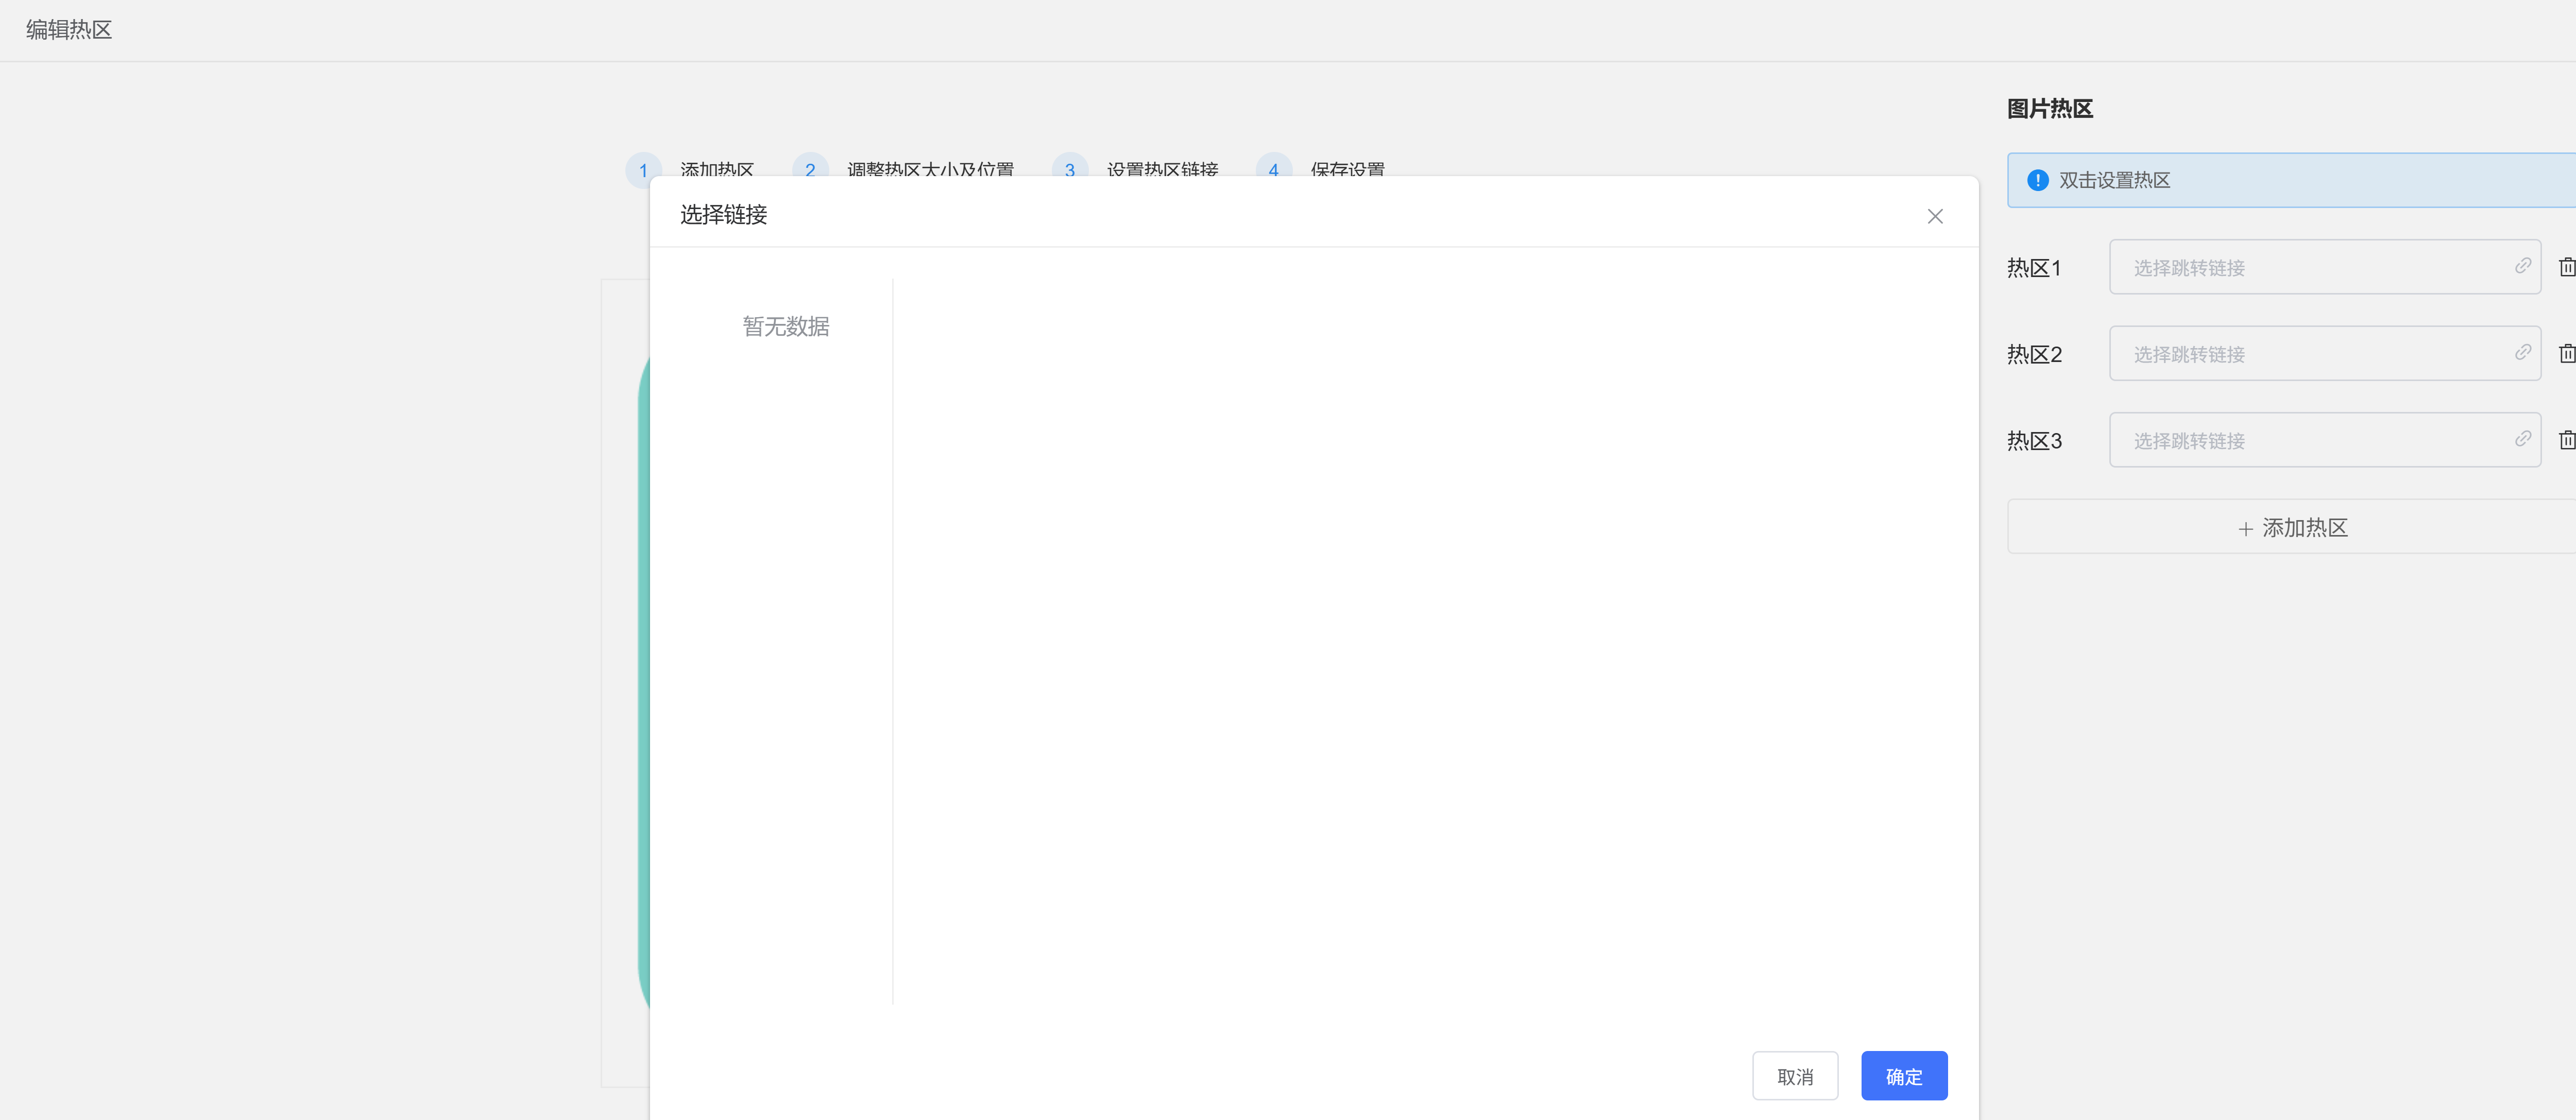Click step 3 设置热区链接 in the guide
The width and height of the screenshot is (2576, 1120).
point(1162,170)
